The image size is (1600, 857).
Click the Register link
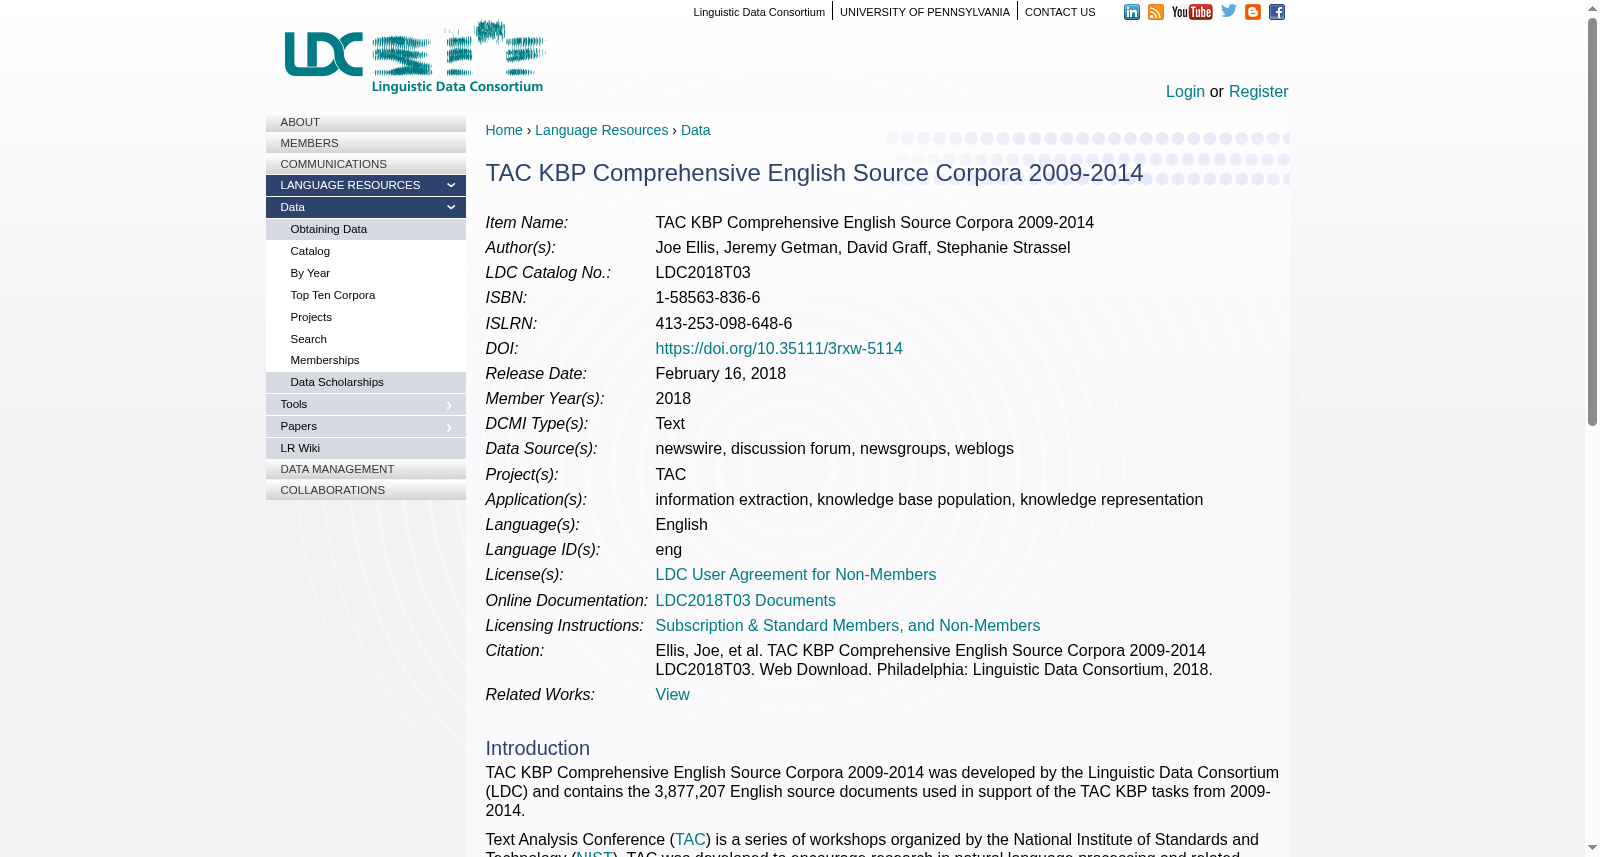click(x=1258, y=92)
